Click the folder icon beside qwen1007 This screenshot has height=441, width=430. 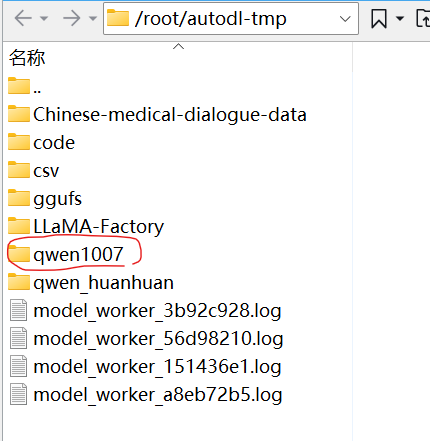[x=19, y=254]
